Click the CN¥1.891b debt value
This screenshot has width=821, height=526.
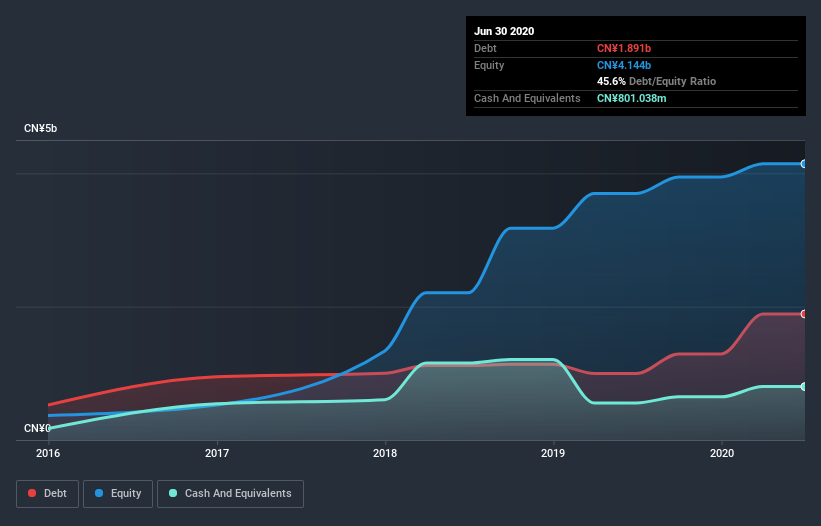click(x=624, y=49)
